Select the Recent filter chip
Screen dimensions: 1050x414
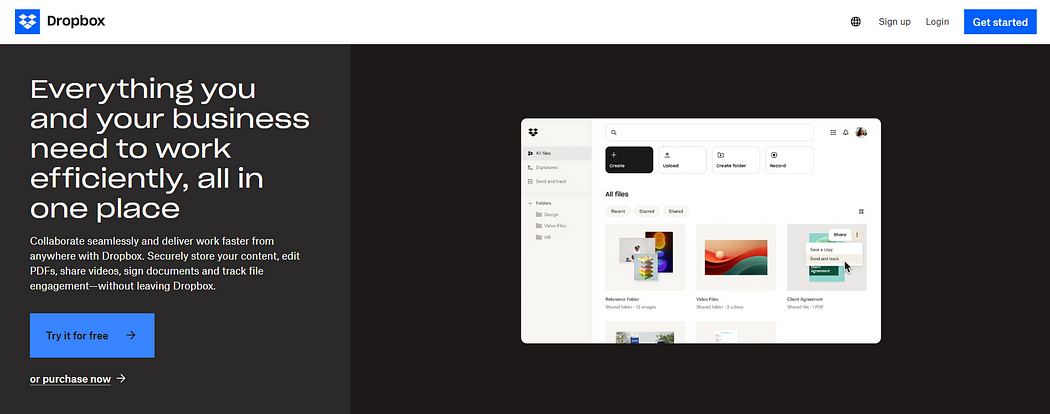[x=617, y=211]
